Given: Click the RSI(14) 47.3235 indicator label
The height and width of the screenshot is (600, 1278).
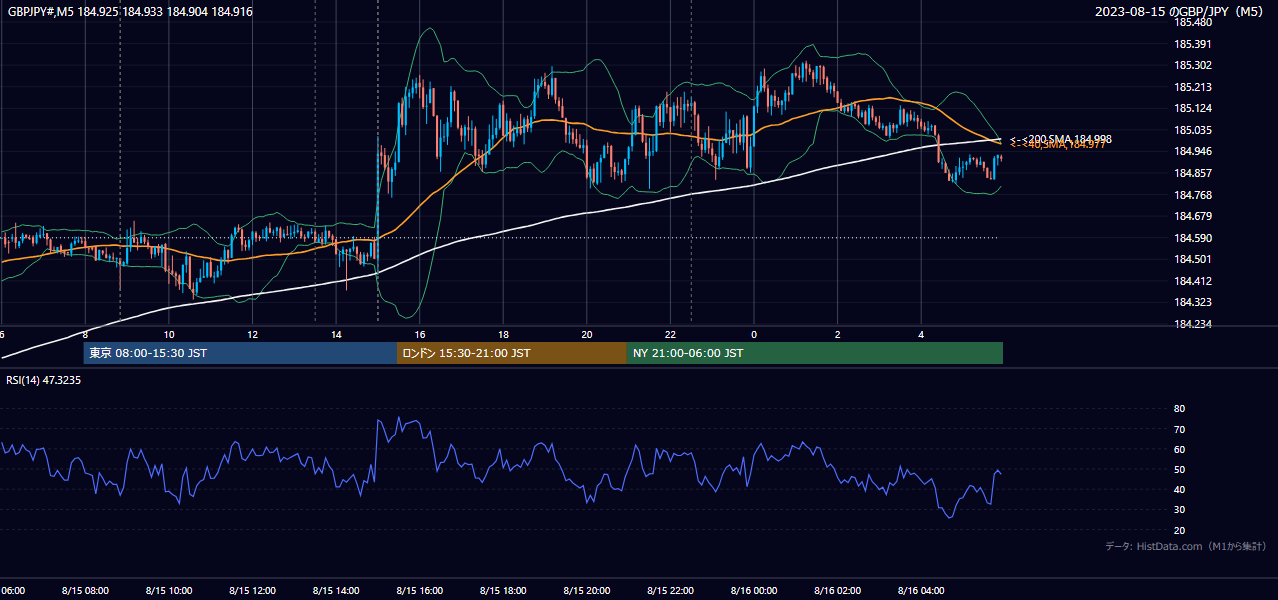Looking at the screenshot, I should [x=44, y=380].
